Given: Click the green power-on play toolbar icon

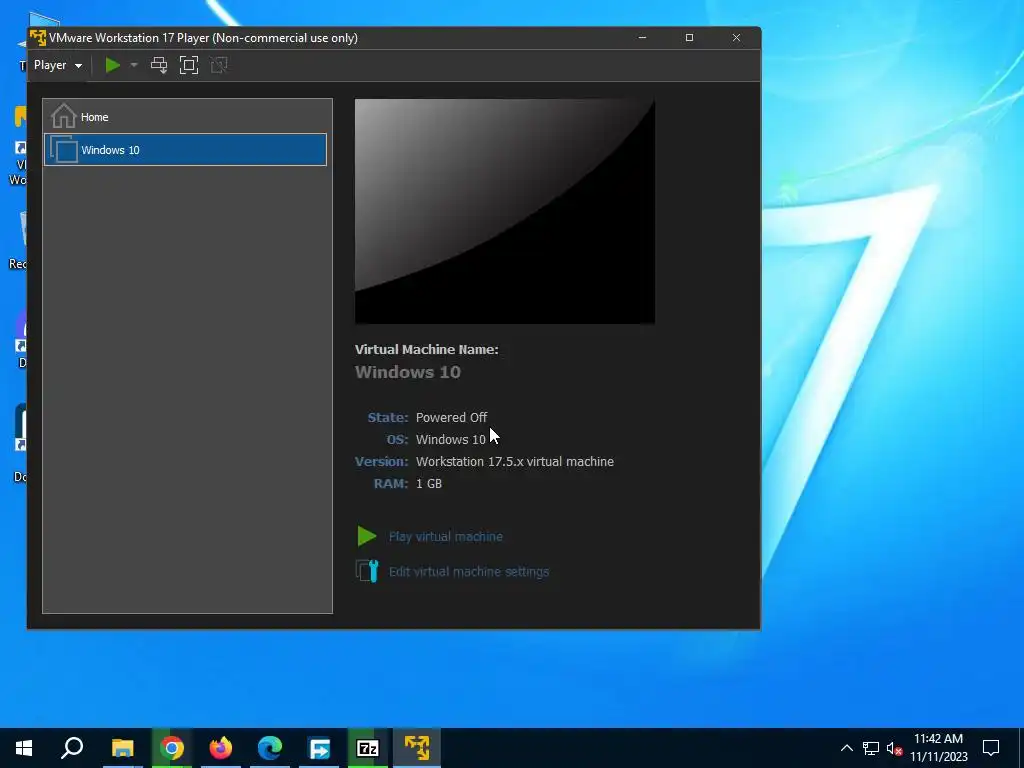Looking at the screenshot, I should point(112,65).
